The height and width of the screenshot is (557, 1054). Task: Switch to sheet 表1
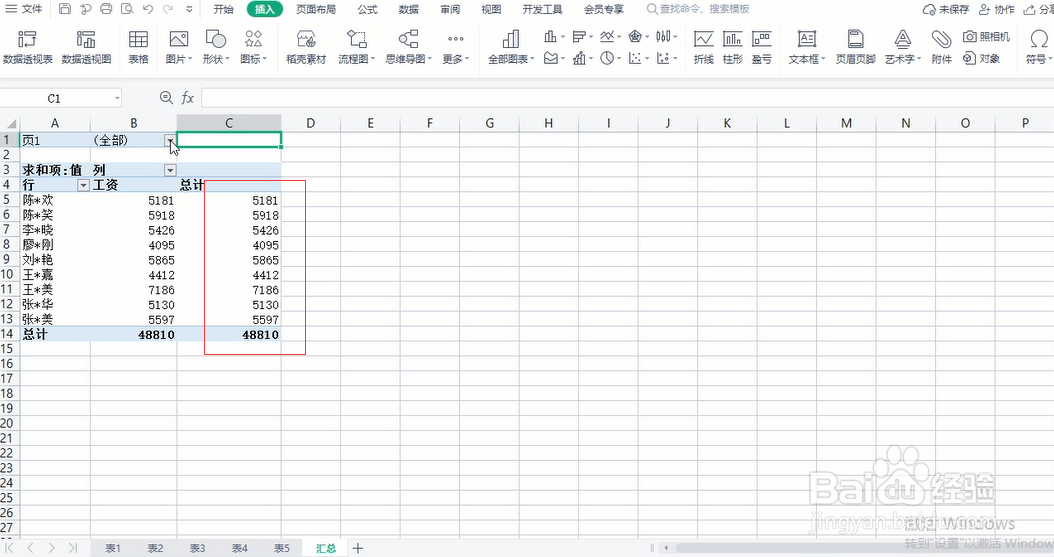click(x=113, y=548)
